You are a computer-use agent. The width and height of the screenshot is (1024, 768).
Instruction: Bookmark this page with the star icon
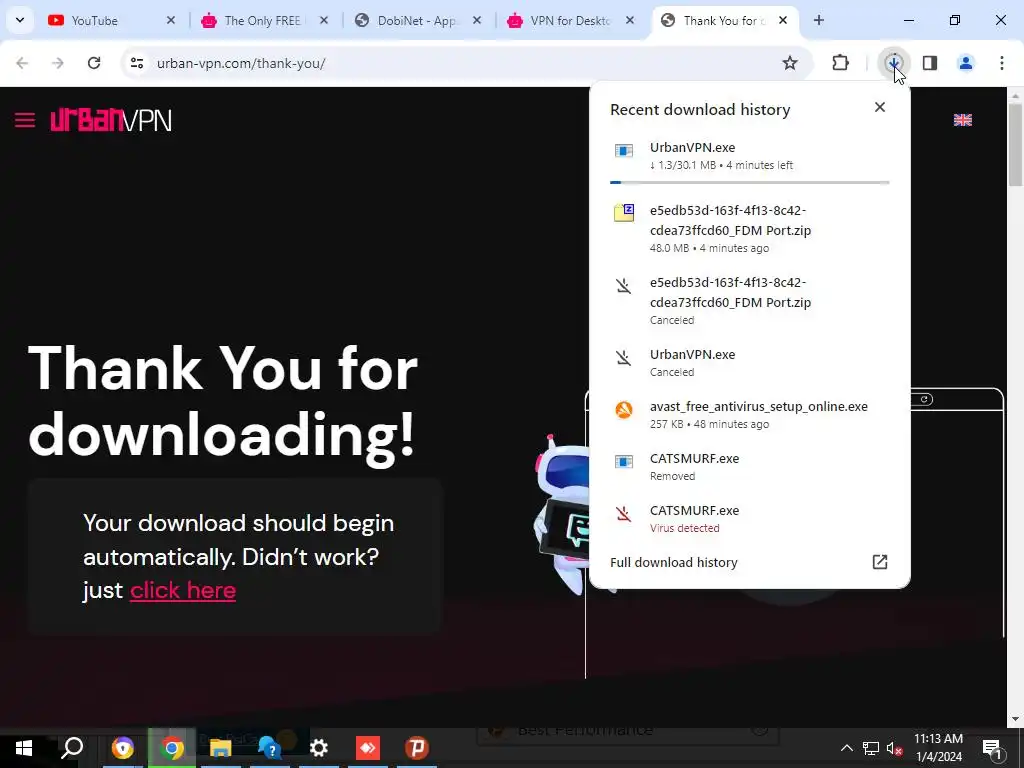(790, 63)
